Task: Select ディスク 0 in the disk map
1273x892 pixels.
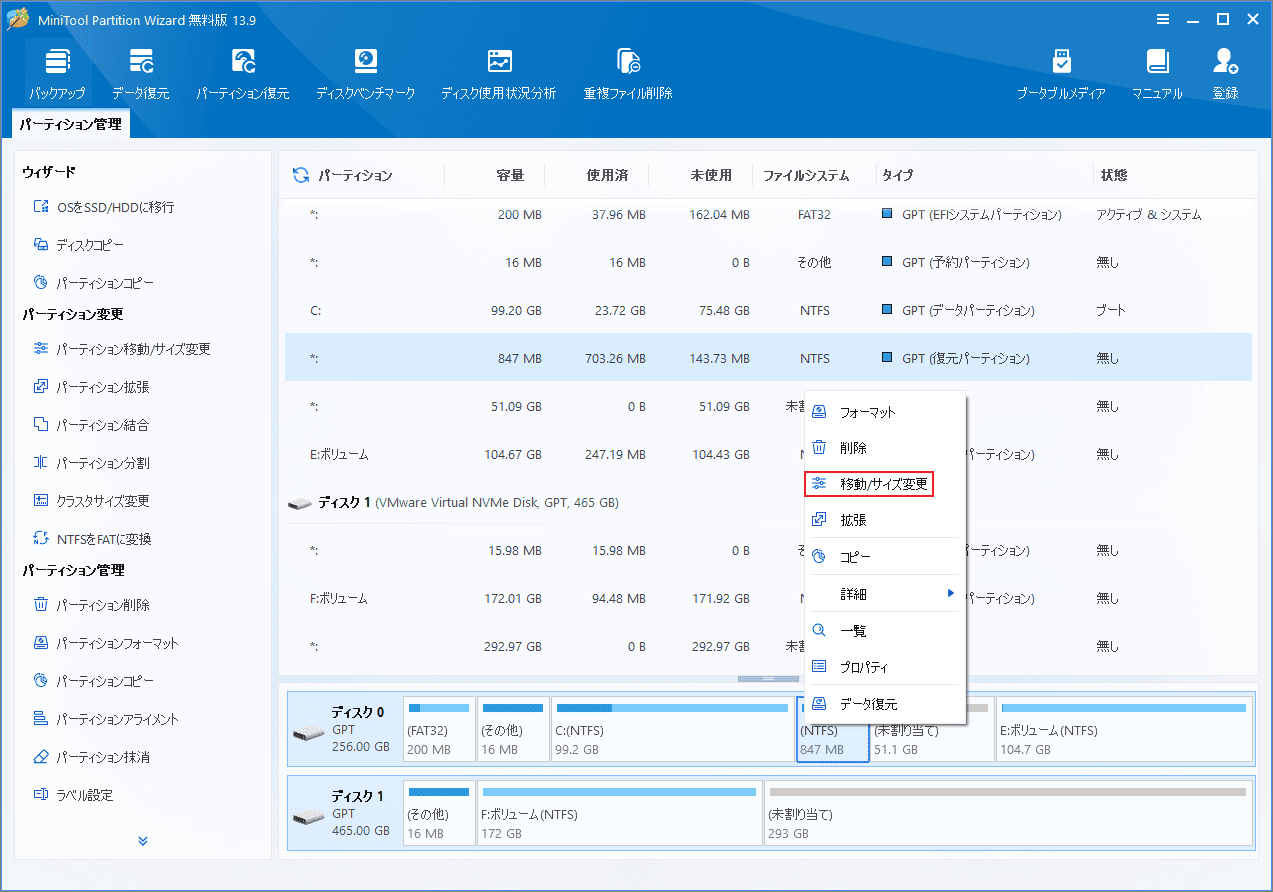Action: coord(345,729)
